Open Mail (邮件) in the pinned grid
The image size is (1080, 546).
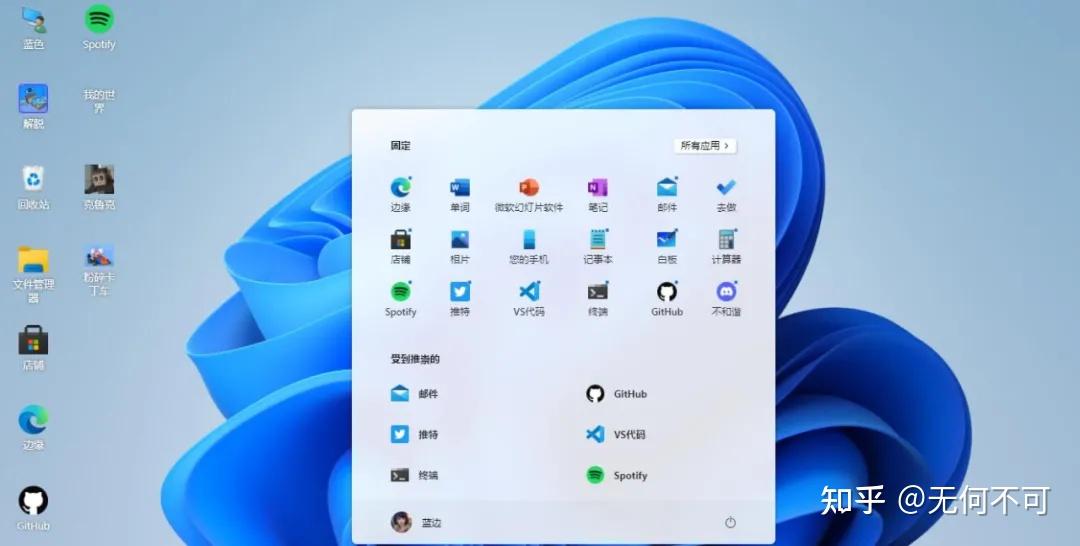[x=666, y=194]
